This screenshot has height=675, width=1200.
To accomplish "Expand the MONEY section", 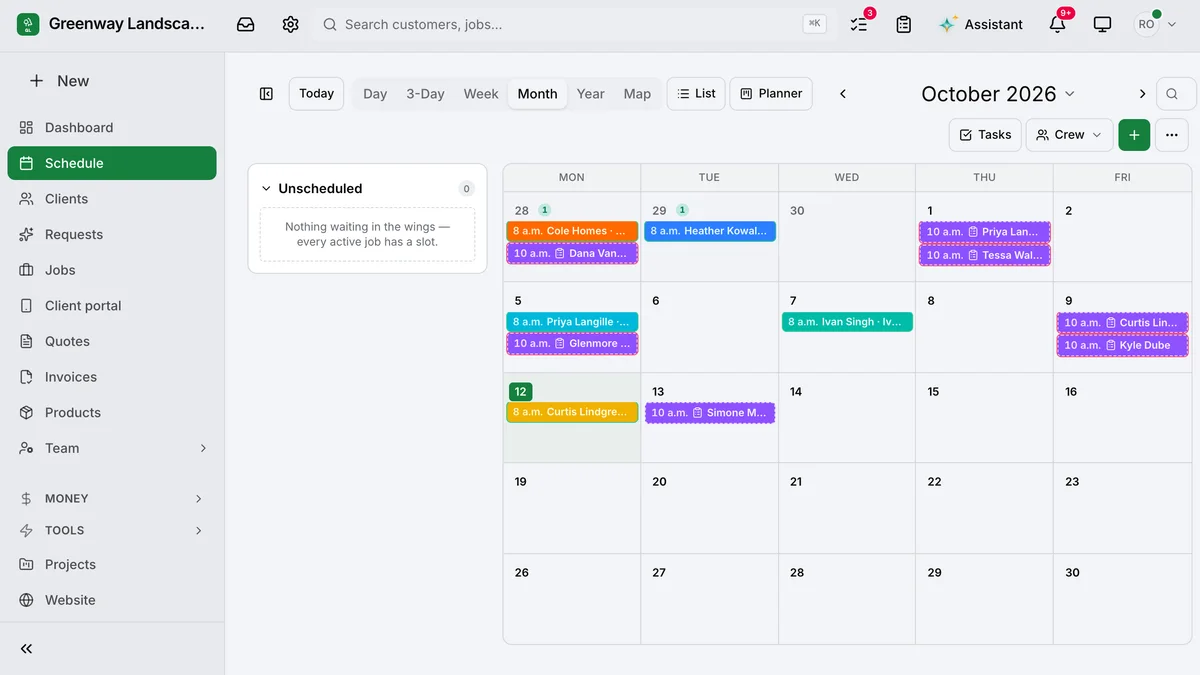I will [x=112, y=498].
